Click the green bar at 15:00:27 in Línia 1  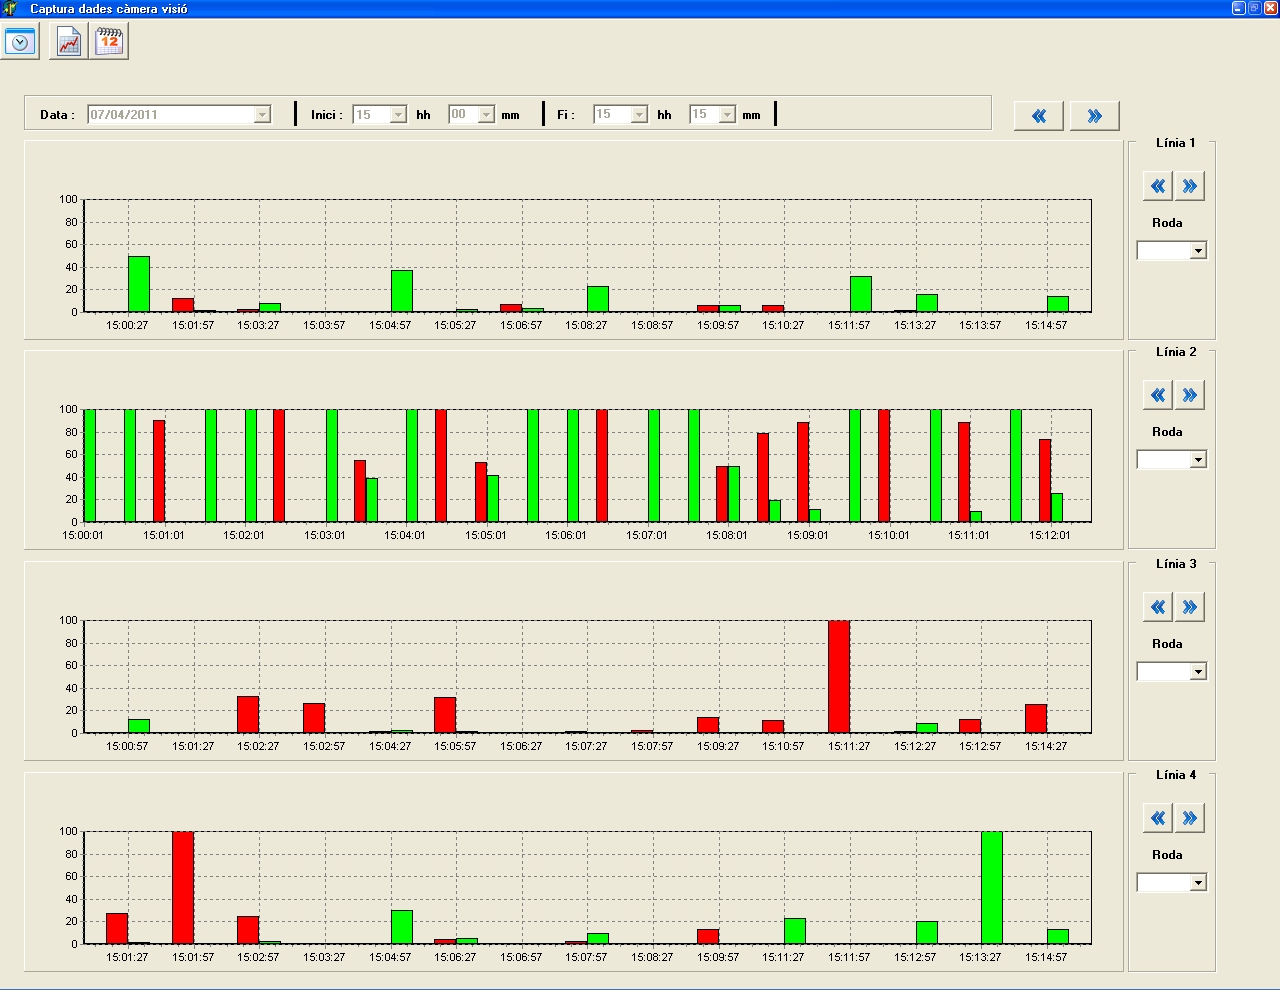click(x=139, y=285)
